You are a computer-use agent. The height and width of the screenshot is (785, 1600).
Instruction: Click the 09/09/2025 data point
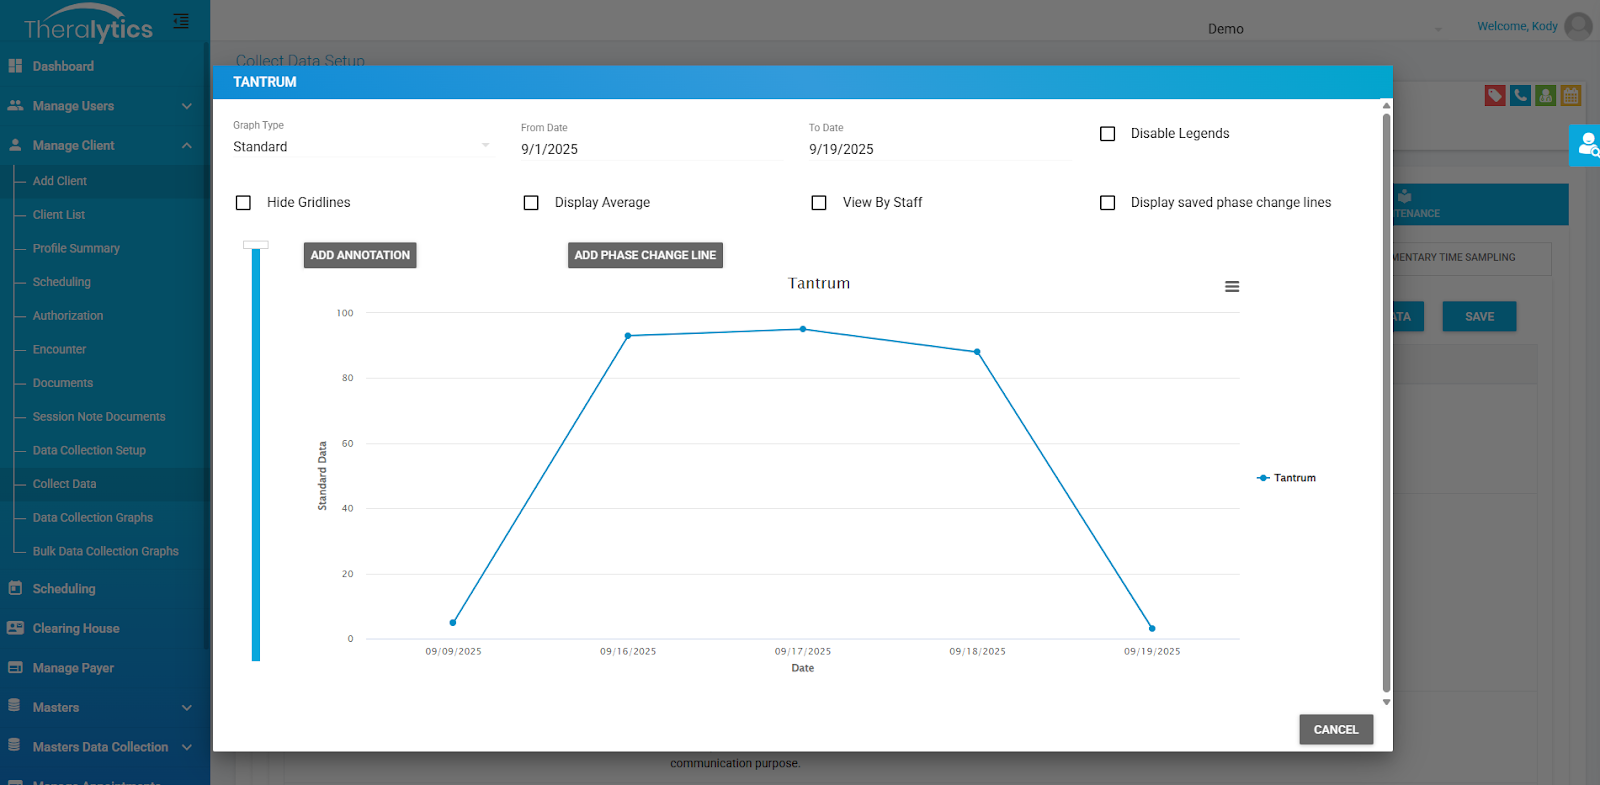pyautogui.click(x=453, y=623)
